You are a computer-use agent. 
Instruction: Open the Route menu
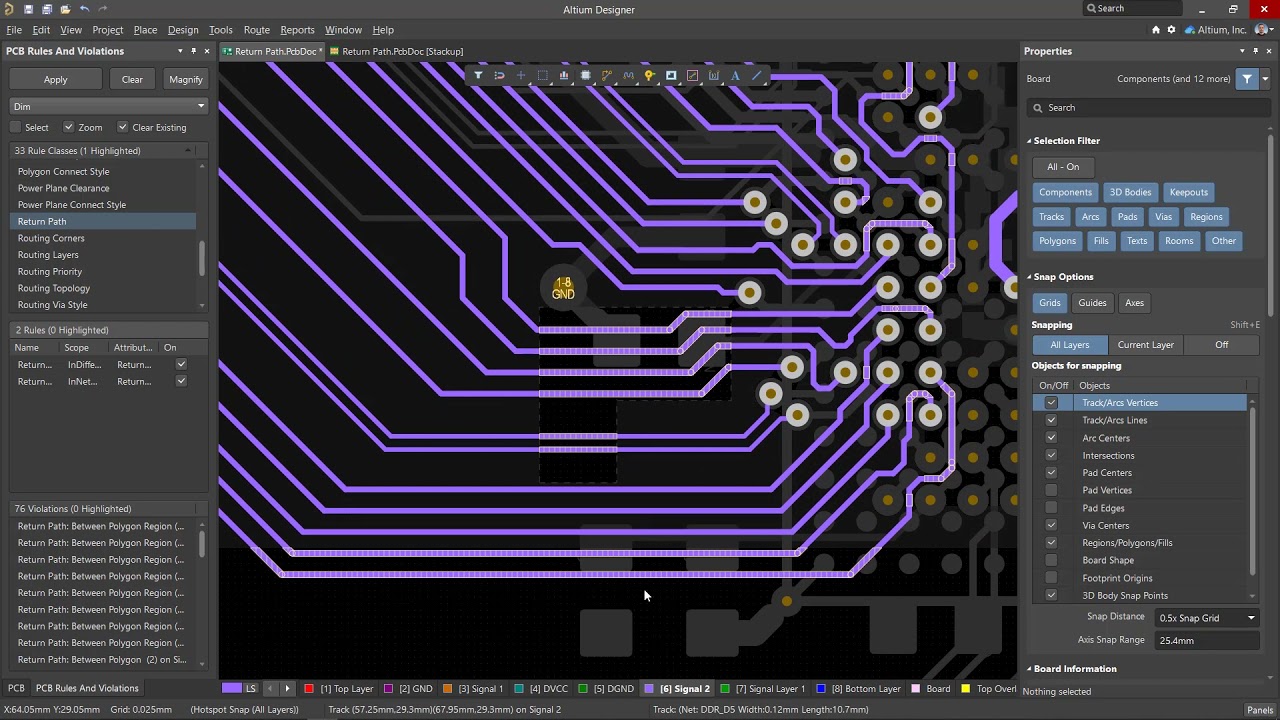click(x=257, y=30)
